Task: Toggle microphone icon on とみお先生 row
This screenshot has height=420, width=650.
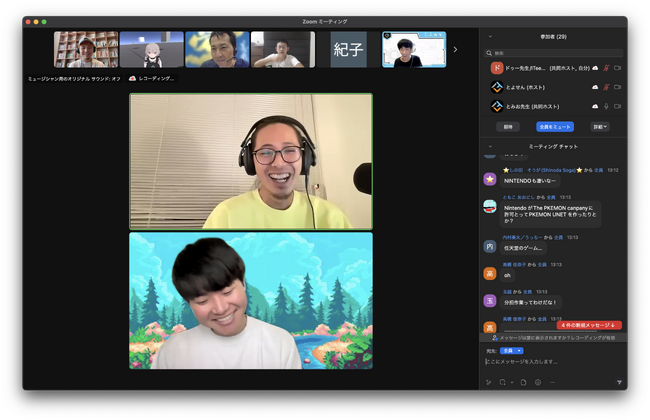Action: pos(606,107)
